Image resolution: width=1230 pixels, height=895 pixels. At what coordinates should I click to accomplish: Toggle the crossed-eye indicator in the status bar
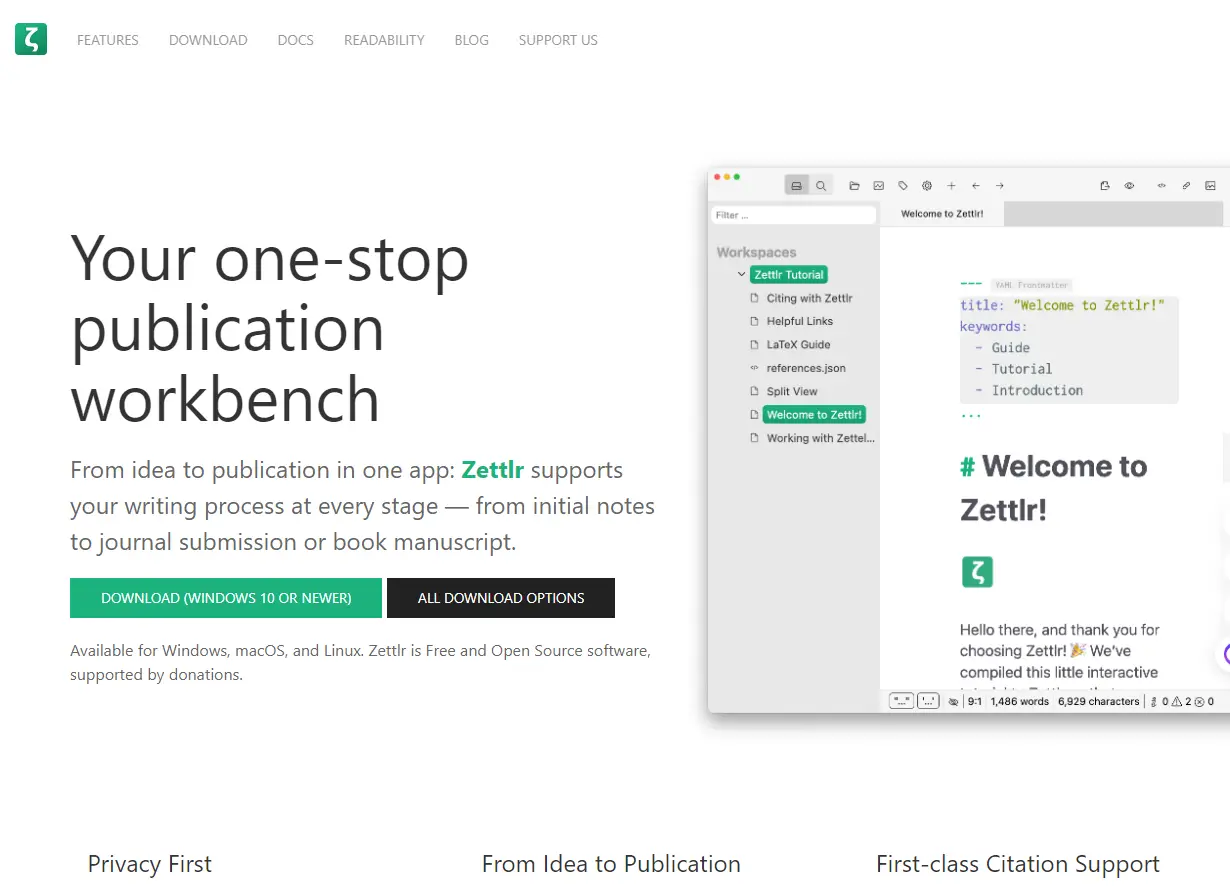[x=952, y=701]
